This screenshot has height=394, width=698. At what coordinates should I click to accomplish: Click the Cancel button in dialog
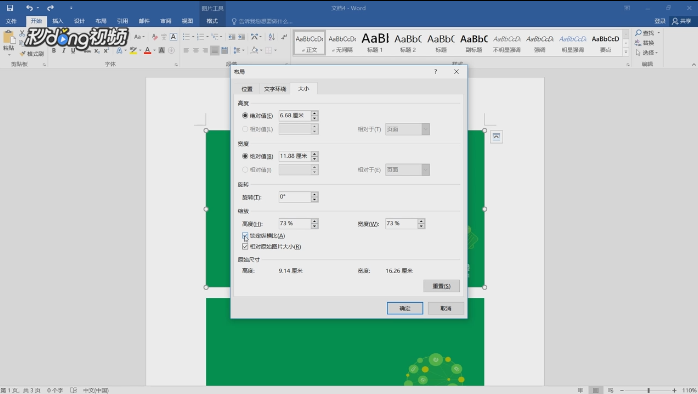coord(446,308)
